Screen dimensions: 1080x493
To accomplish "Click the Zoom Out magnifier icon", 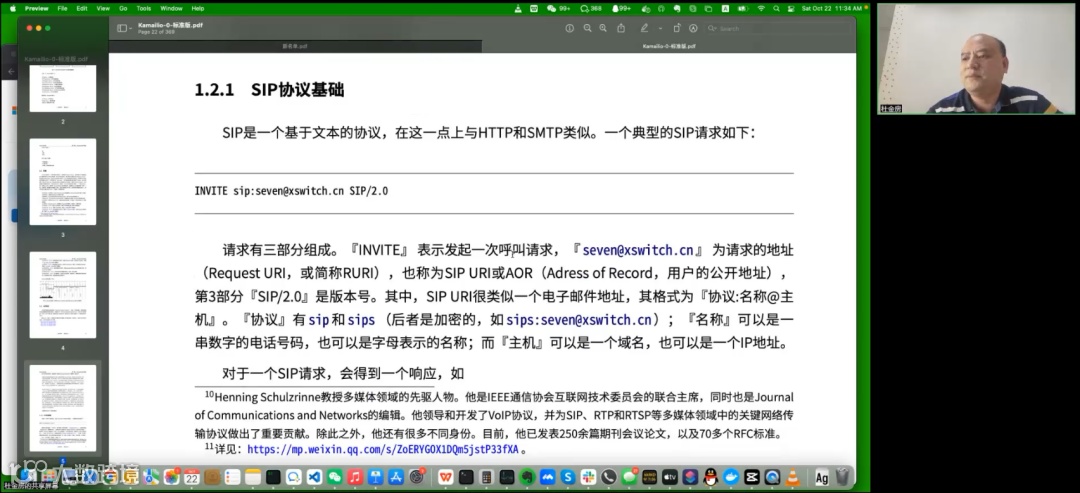I will click(588, 28).
